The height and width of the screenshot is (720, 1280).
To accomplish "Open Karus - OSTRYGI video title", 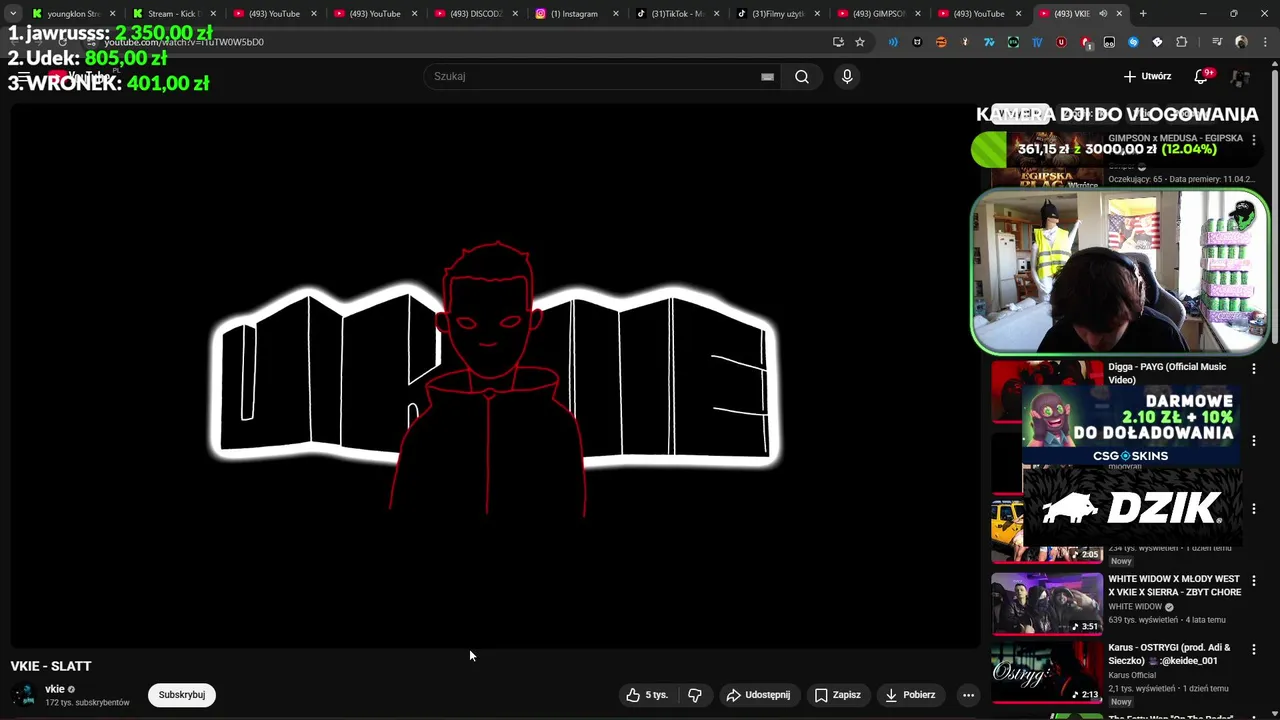I will [1169, 654].
